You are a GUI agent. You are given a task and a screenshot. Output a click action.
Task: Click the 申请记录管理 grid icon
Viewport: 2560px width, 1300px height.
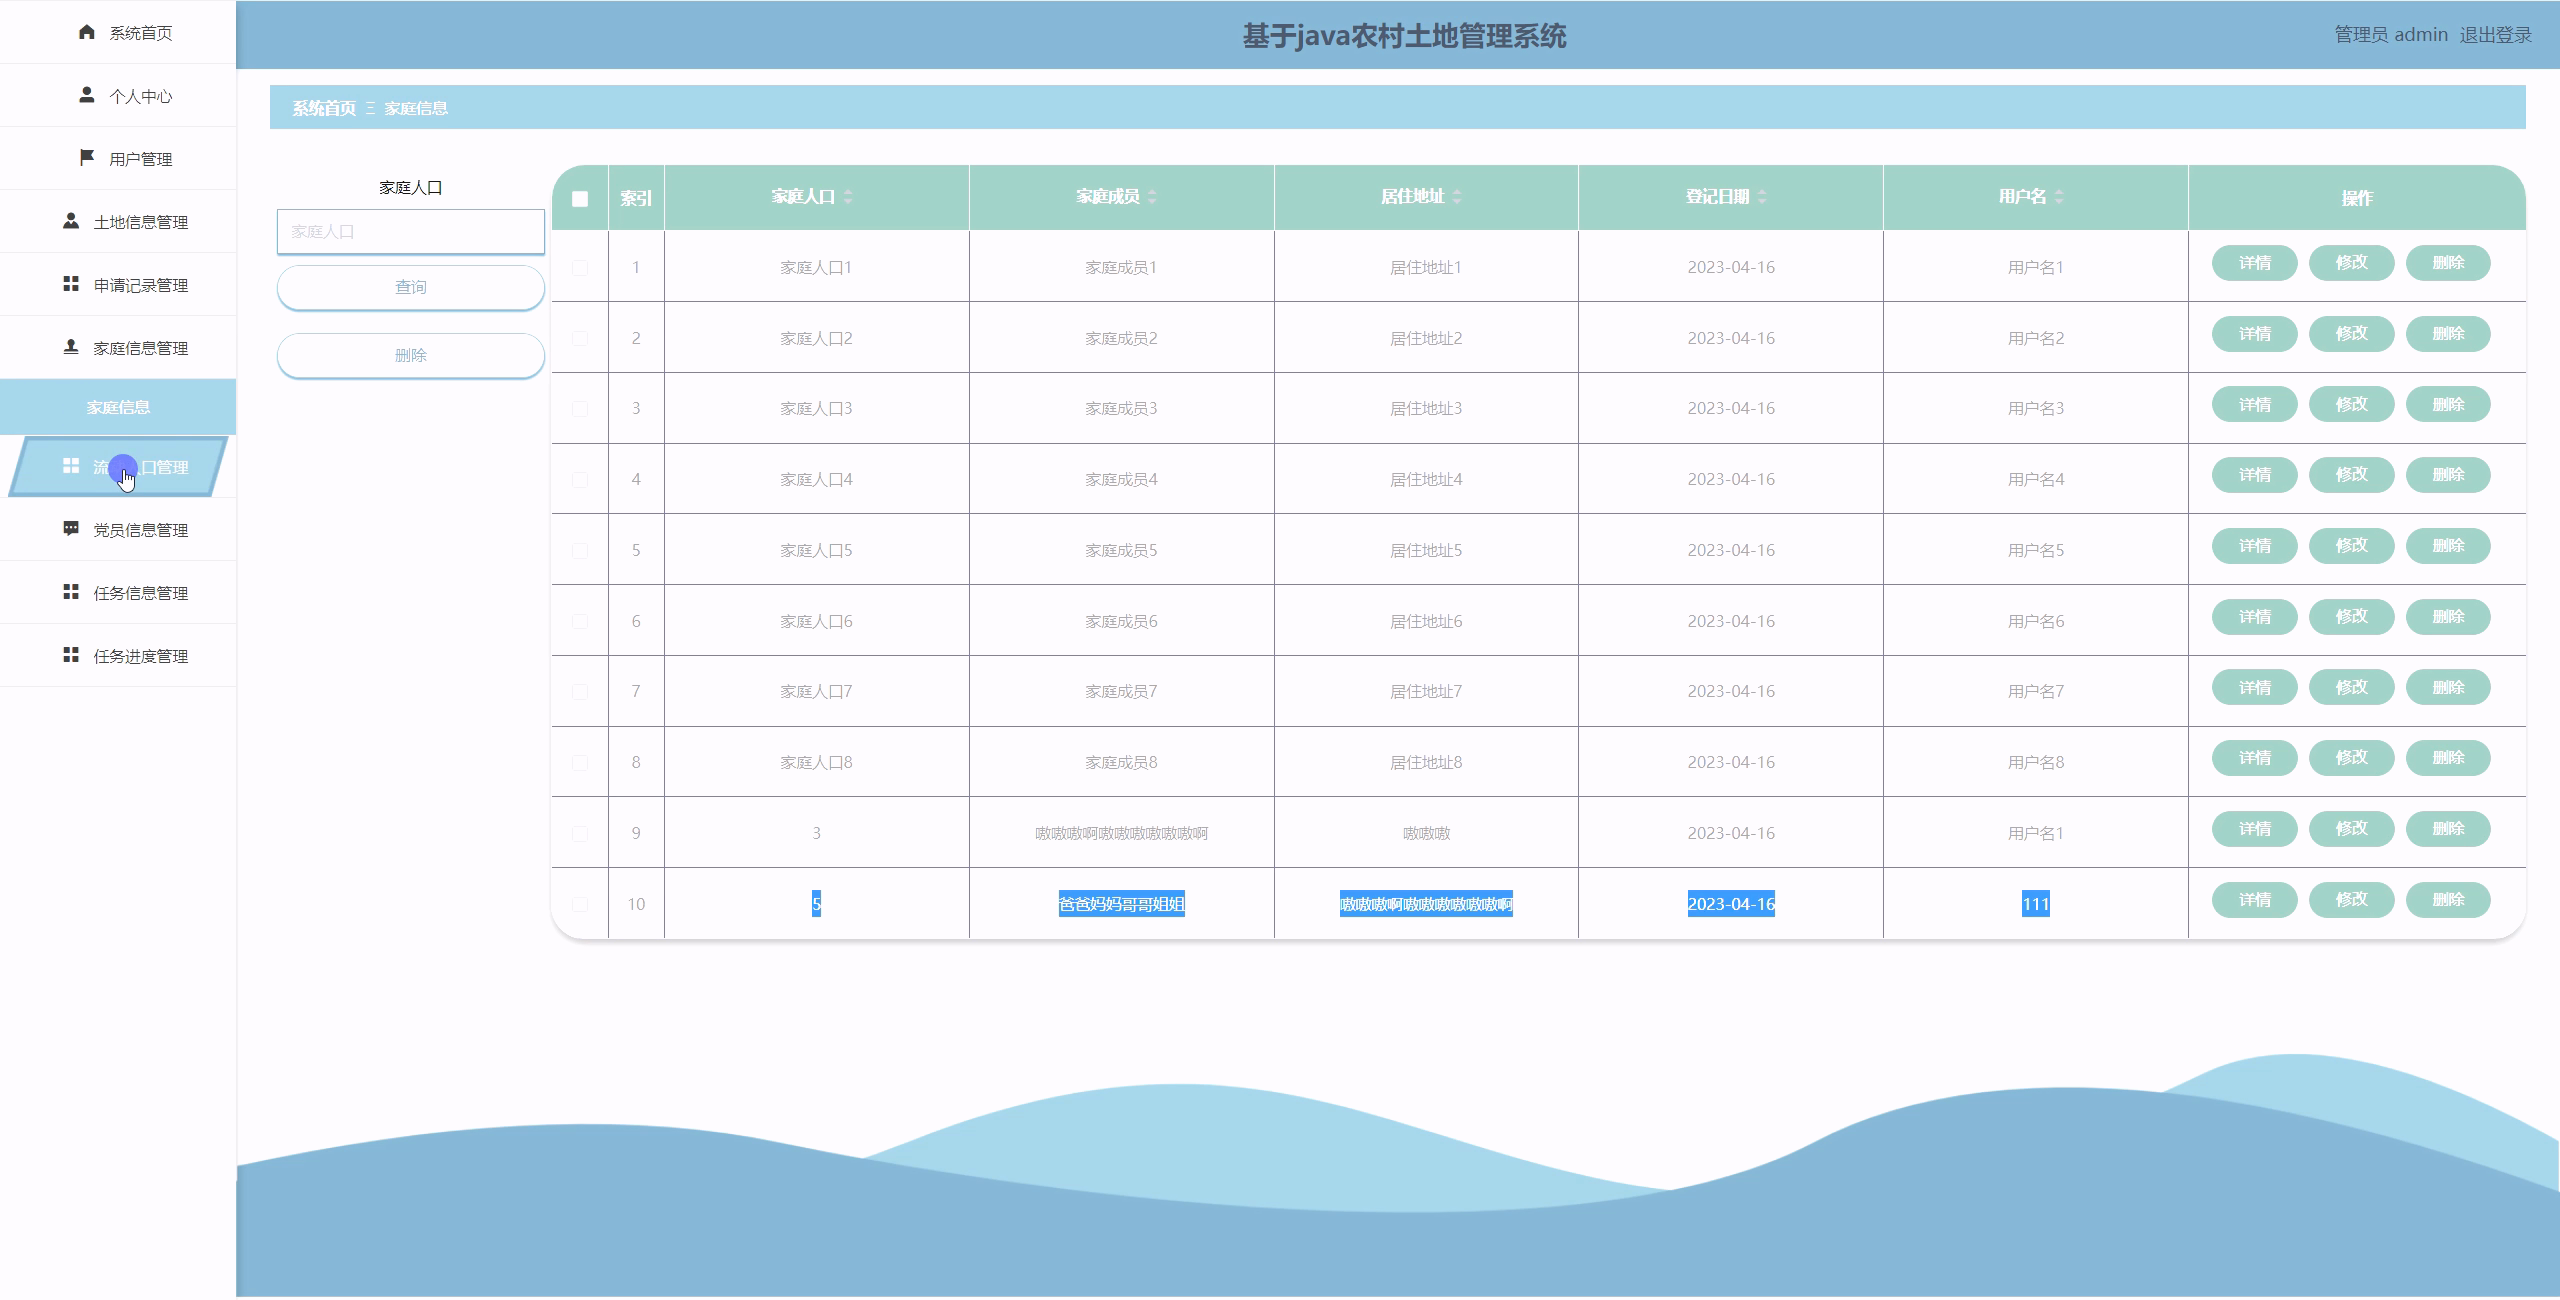point(71,284)
